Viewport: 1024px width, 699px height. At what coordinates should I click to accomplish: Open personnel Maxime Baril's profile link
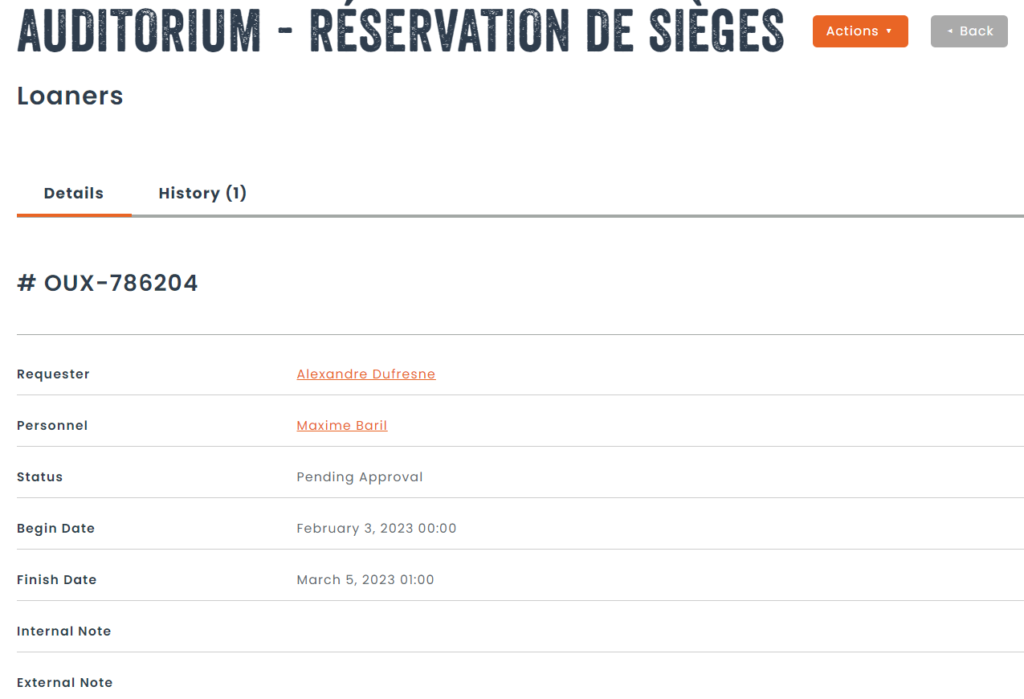coord(342,426)
